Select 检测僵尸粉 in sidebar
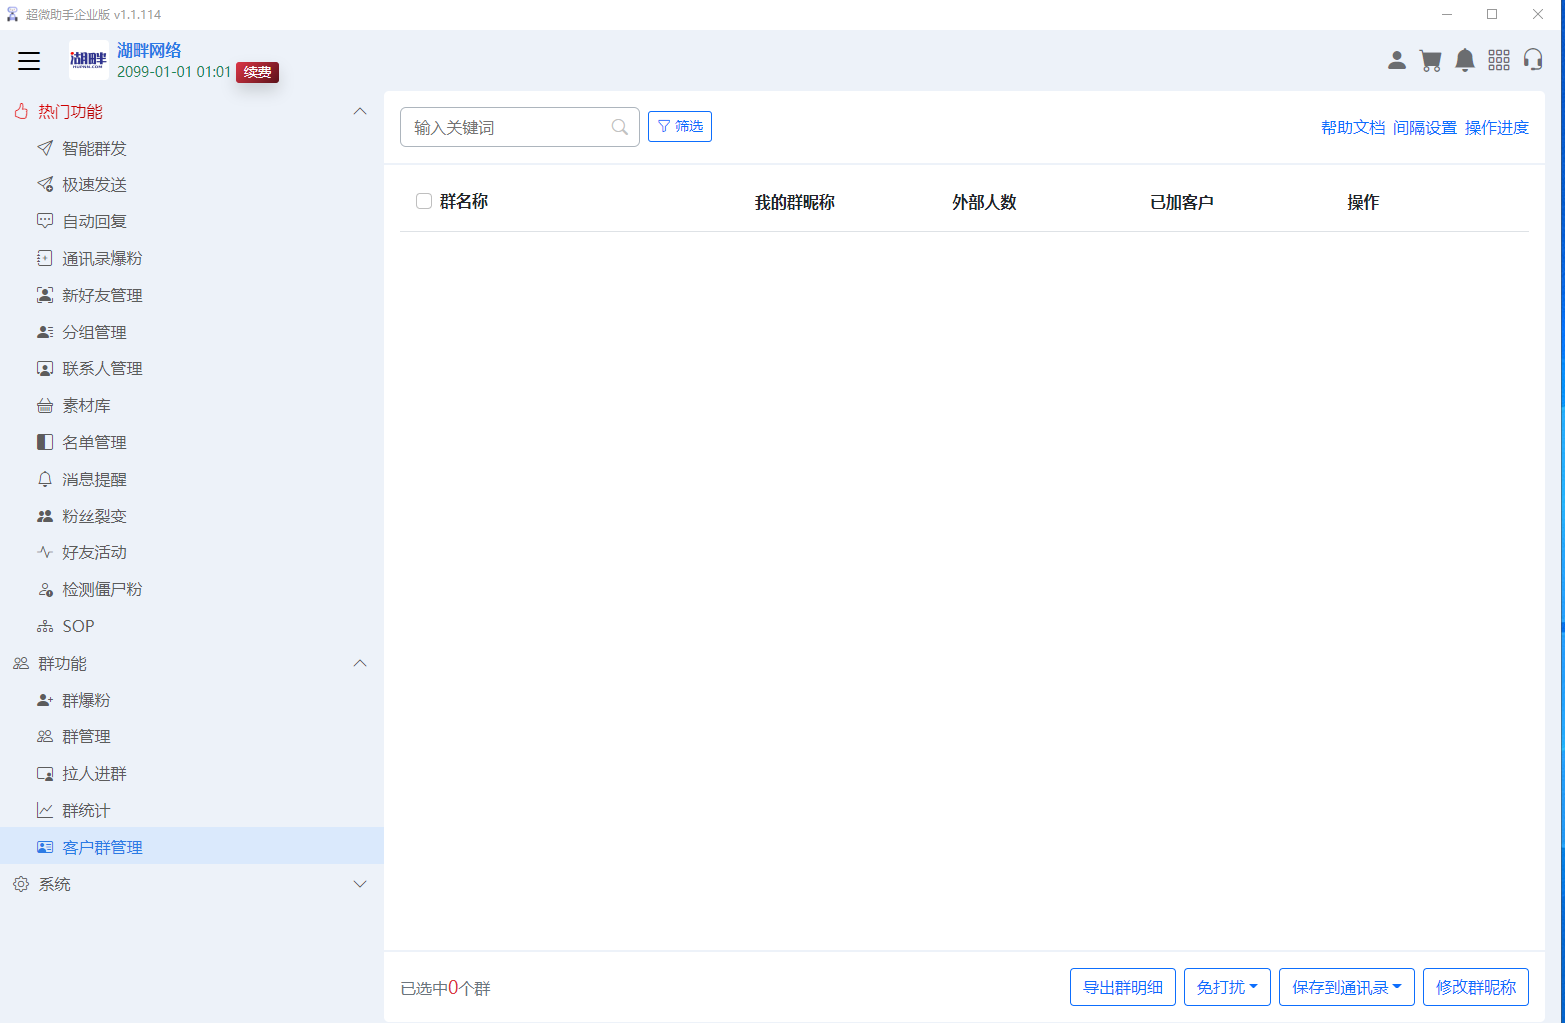 pos(103,589)
